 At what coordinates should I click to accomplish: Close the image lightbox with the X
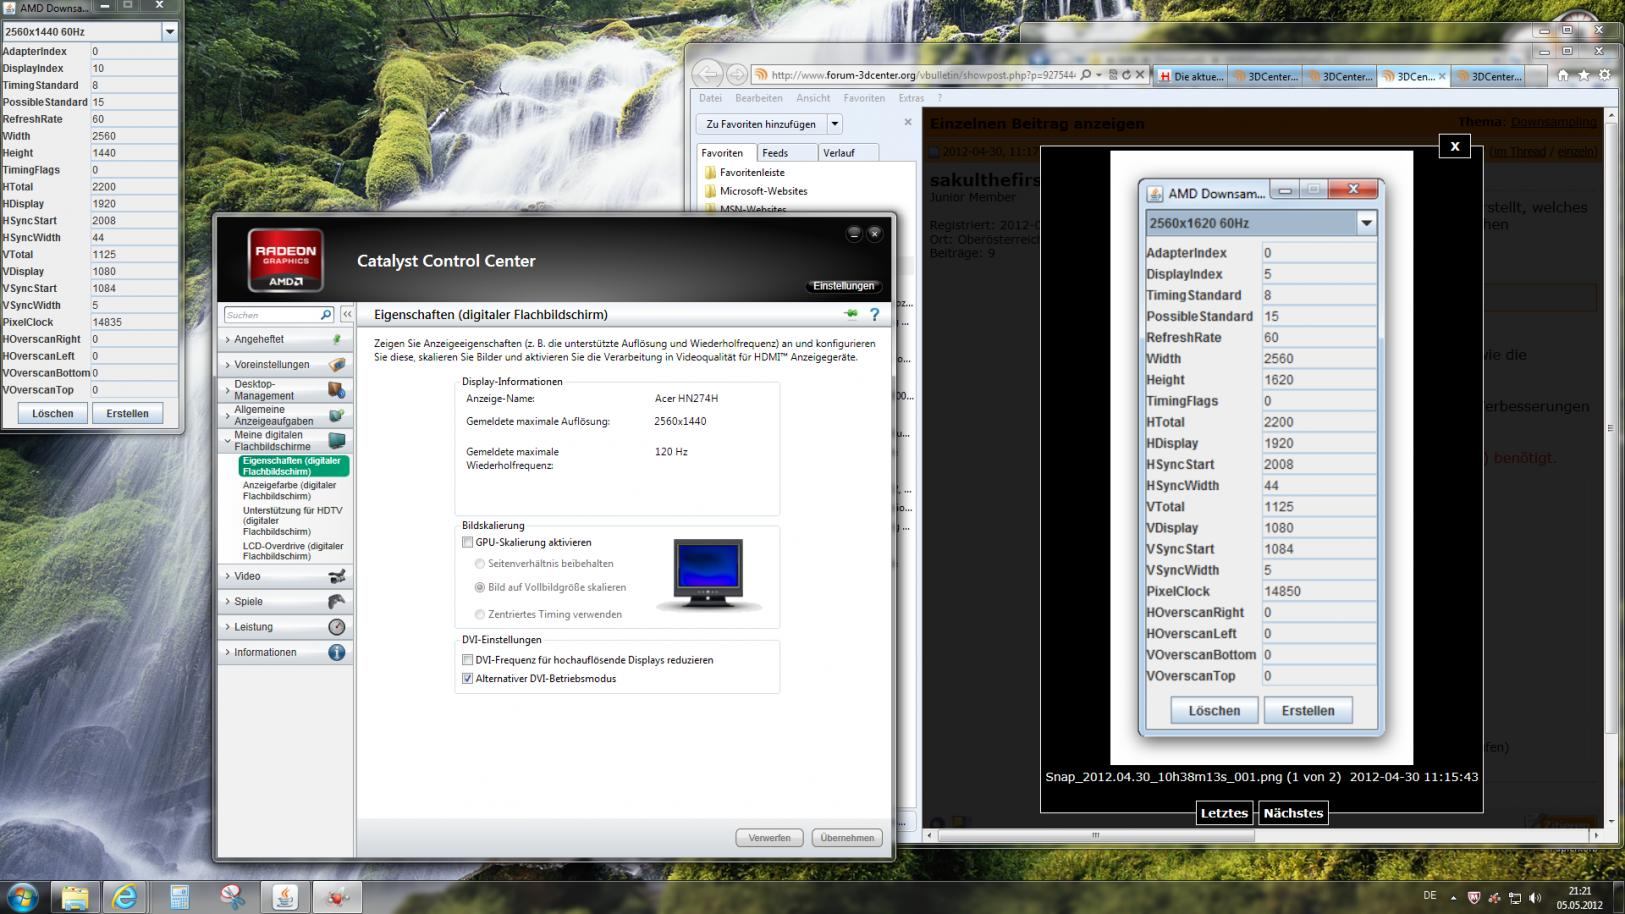pos(1455,146)
